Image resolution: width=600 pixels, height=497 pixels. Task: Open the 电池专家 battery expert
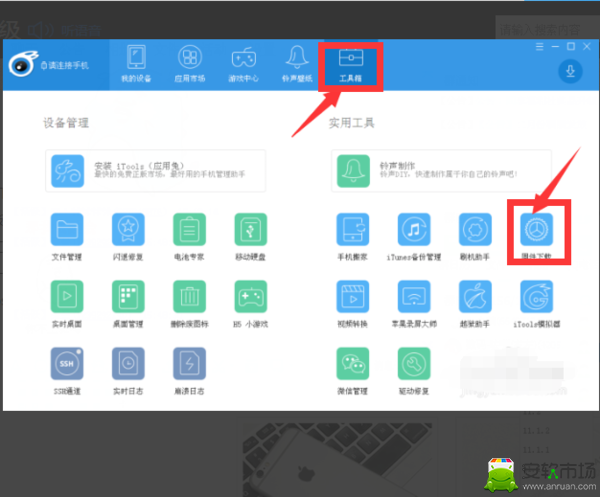point(189,230)
